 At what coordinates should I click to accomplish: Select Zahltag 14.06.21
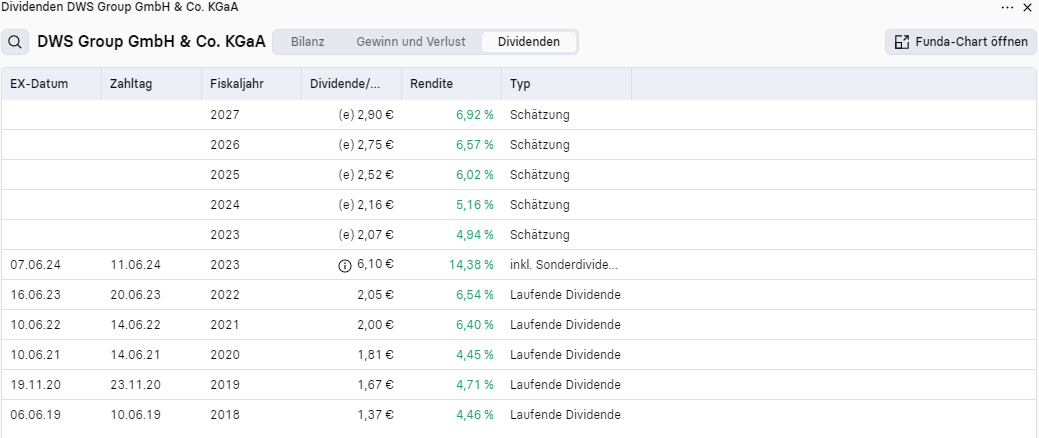tap(135, 355)
